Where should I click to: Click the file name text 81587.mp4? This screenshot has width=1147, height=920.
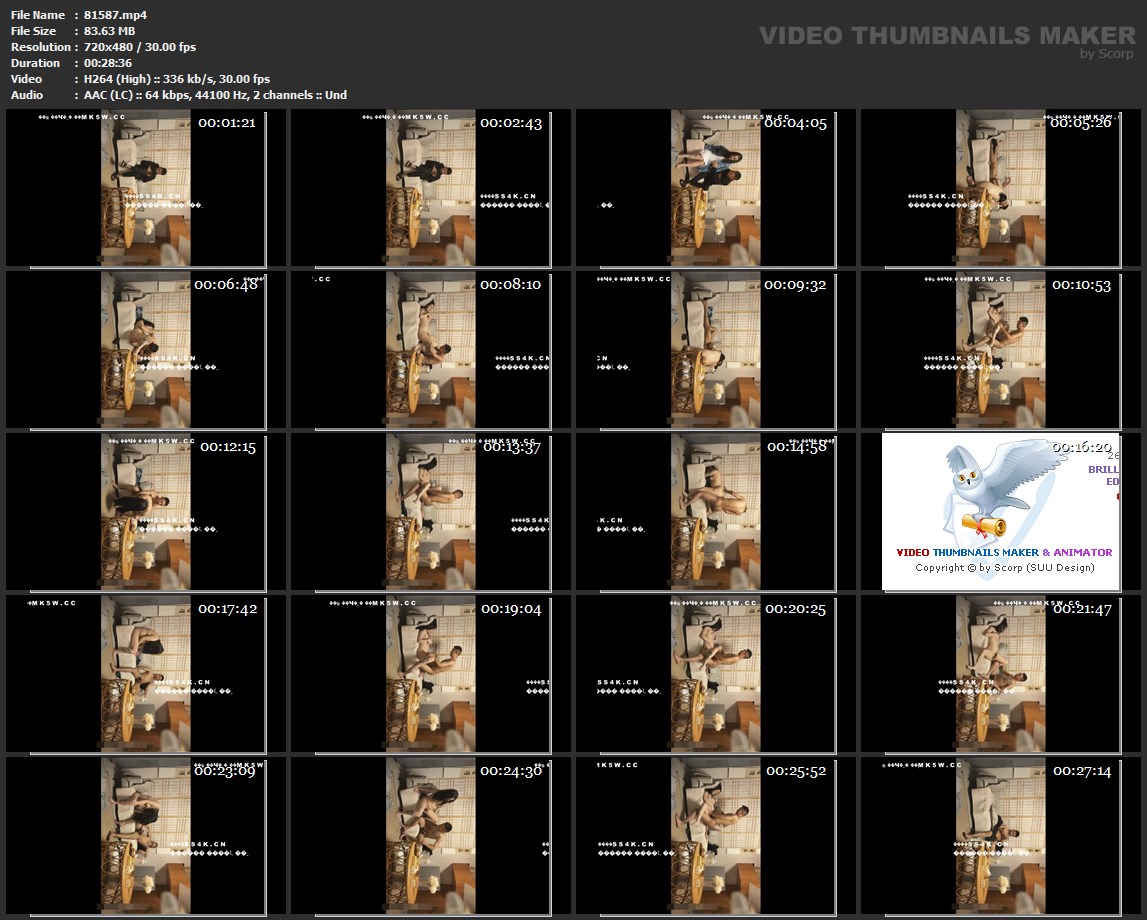point(116,15)
